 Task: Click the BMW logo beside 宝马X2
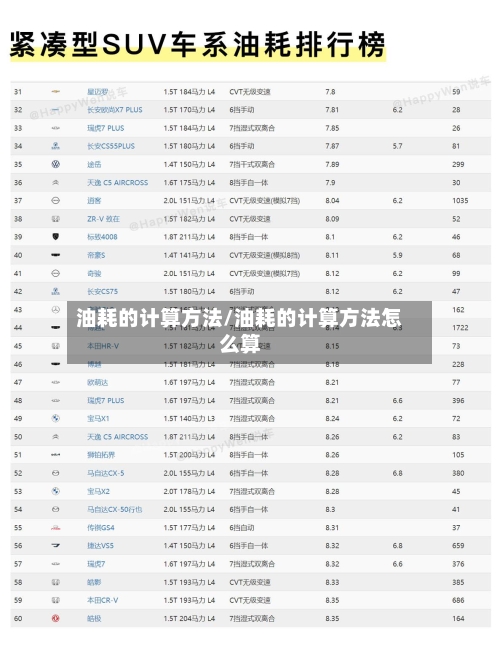[56, 491]
